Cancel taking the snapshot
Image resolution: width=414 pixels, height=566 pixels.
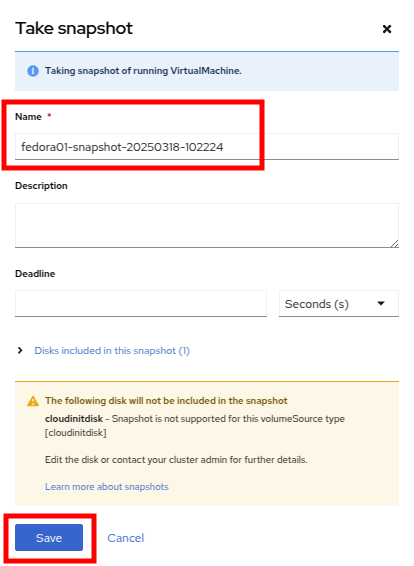click(126, 538)
